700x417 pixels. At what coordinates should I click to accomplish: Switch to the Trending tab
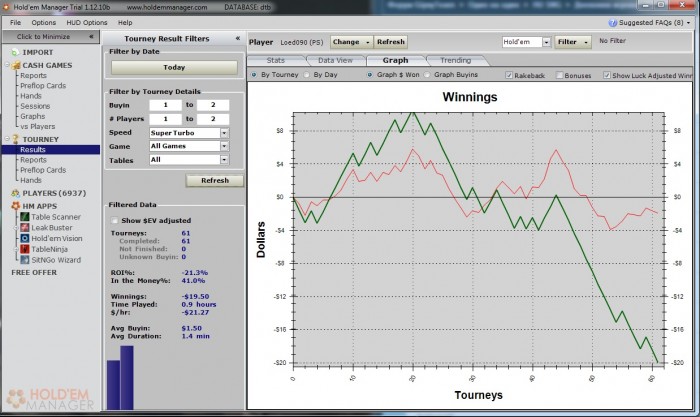click(x=455, y=60)
